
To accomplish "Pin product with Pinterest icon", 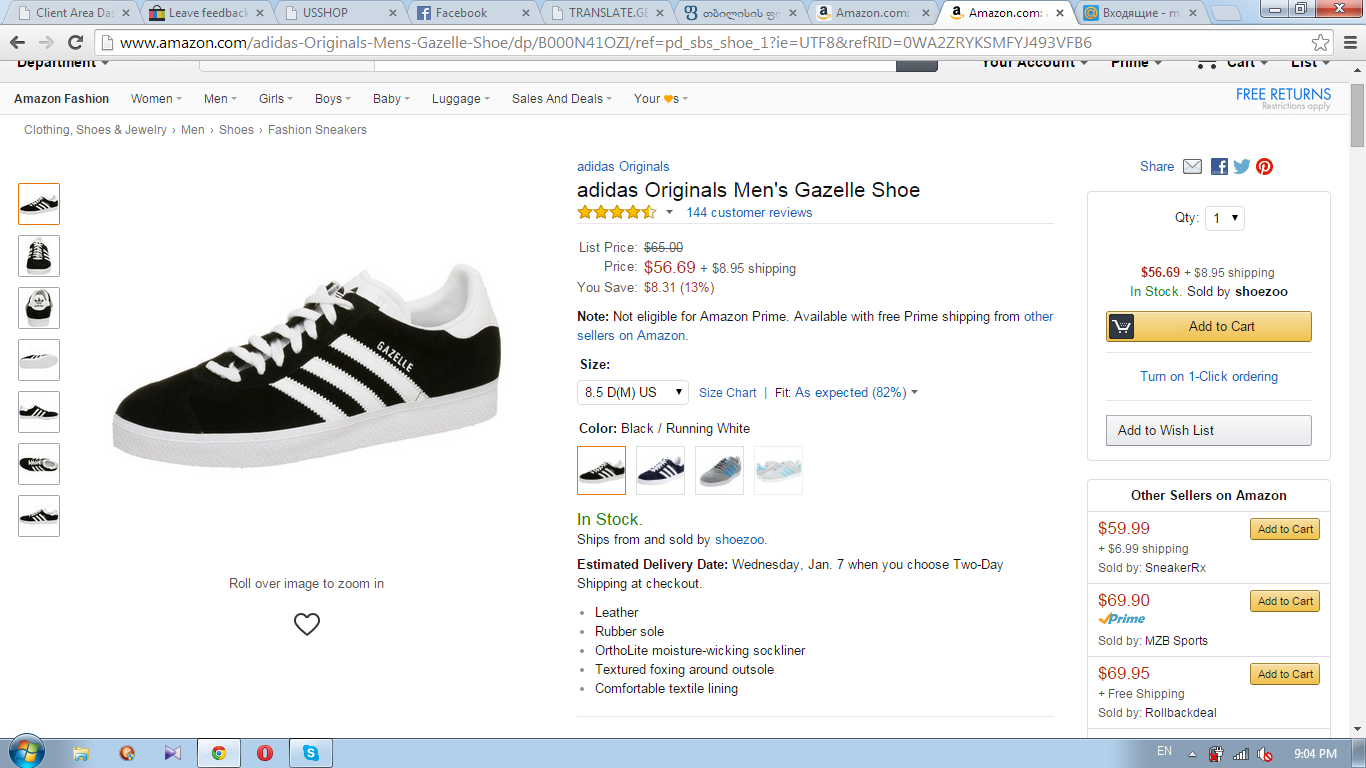I will (1265, 167).
